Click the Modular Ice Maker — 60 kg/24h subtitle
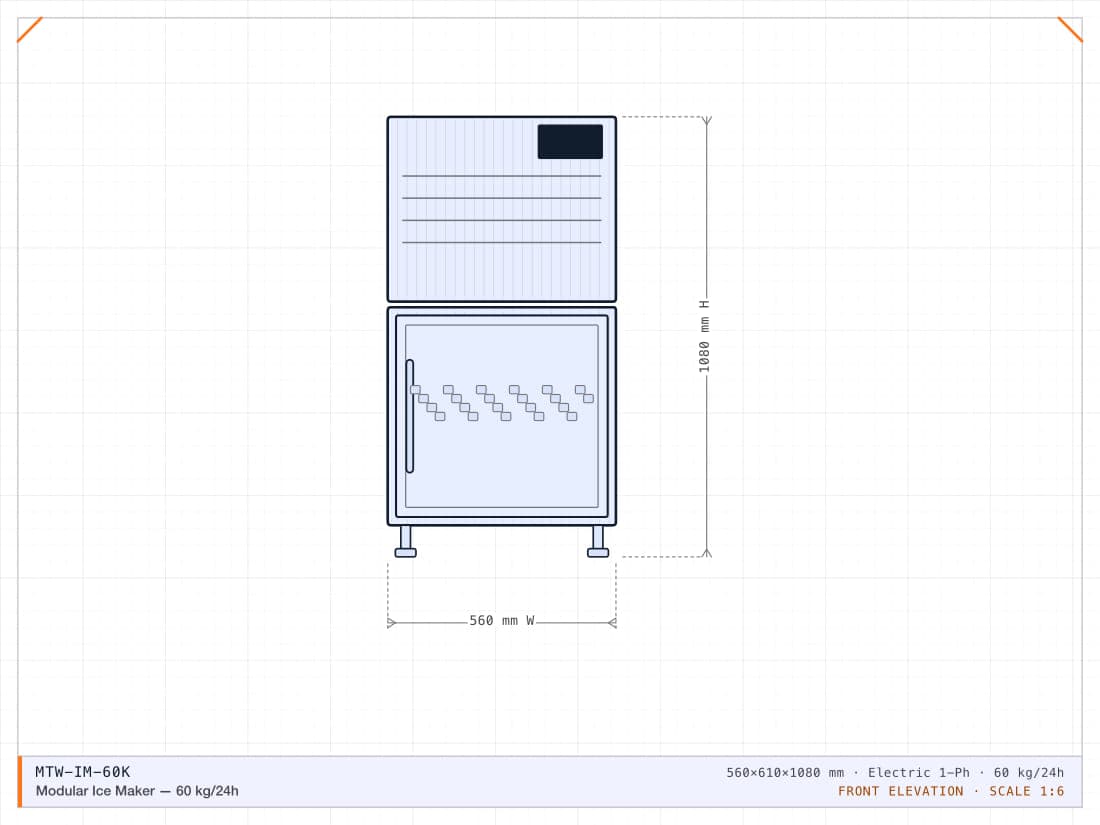 pyautogui.click(x=137, y=791)
